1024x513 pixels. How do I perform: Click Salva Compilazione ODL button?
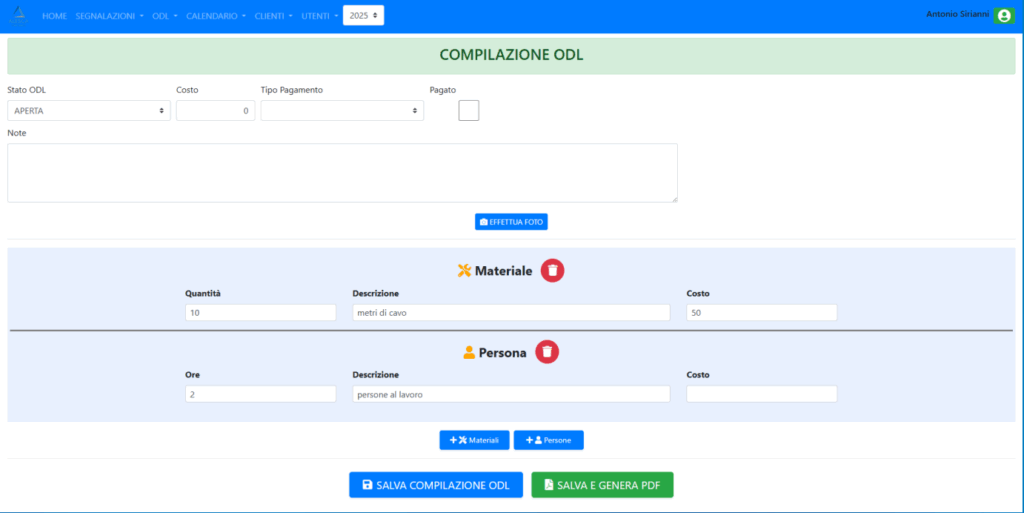(x=435, y=485)
